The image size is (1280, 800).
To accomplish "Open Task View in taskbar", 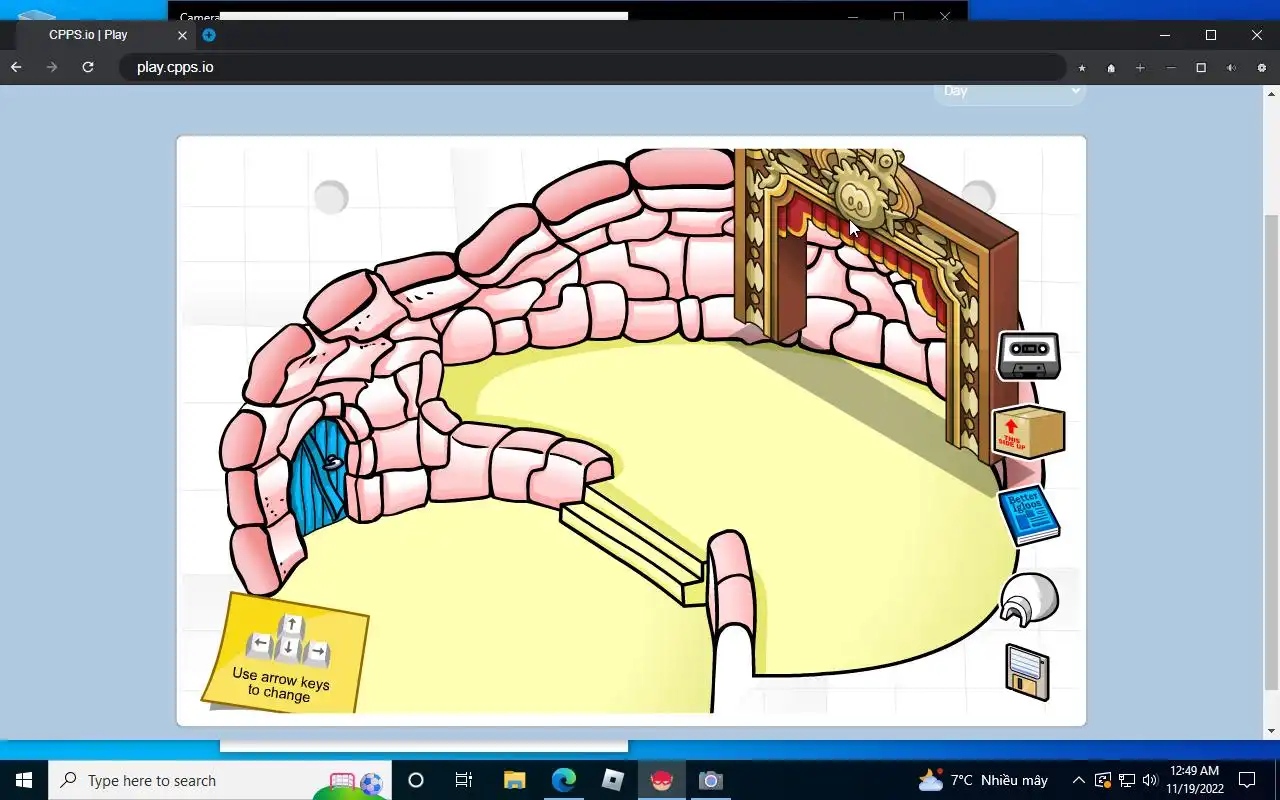I will 464,780.
